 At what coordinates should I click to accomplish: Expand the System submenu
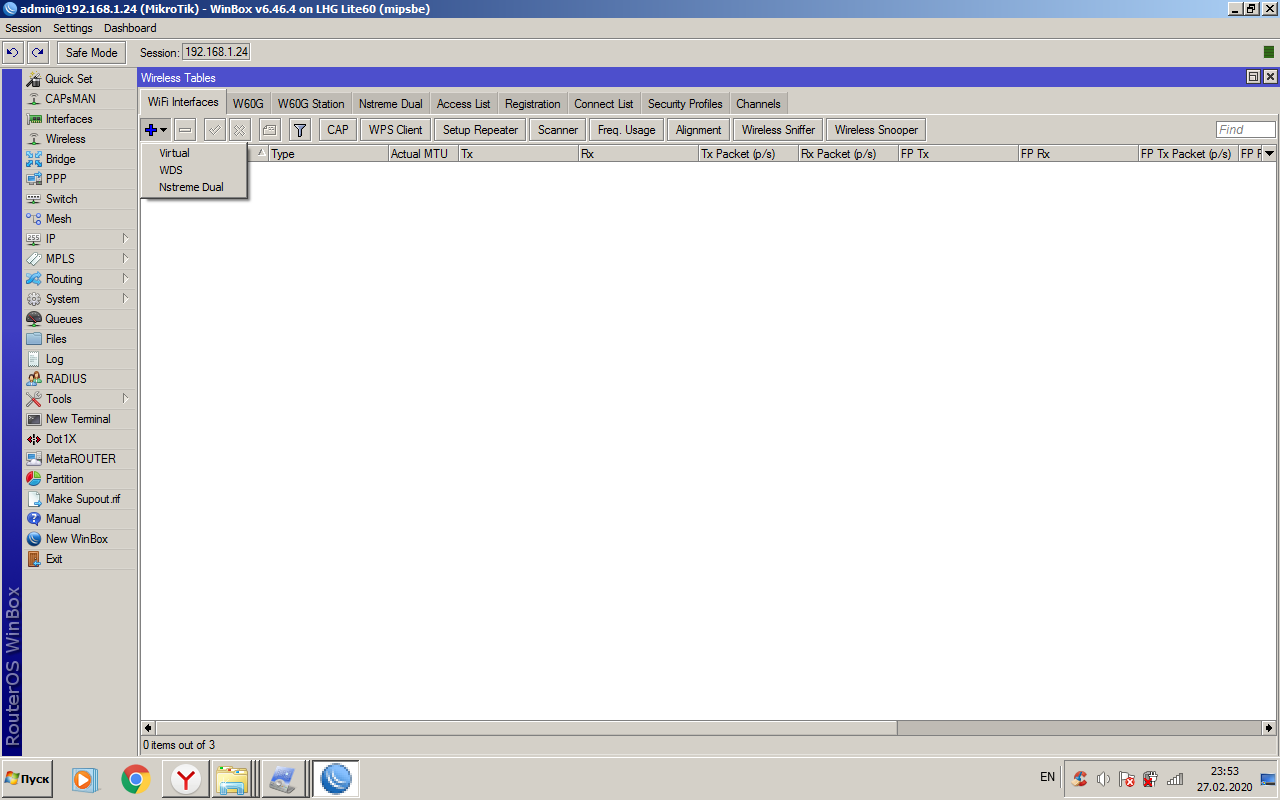[79, 299]
